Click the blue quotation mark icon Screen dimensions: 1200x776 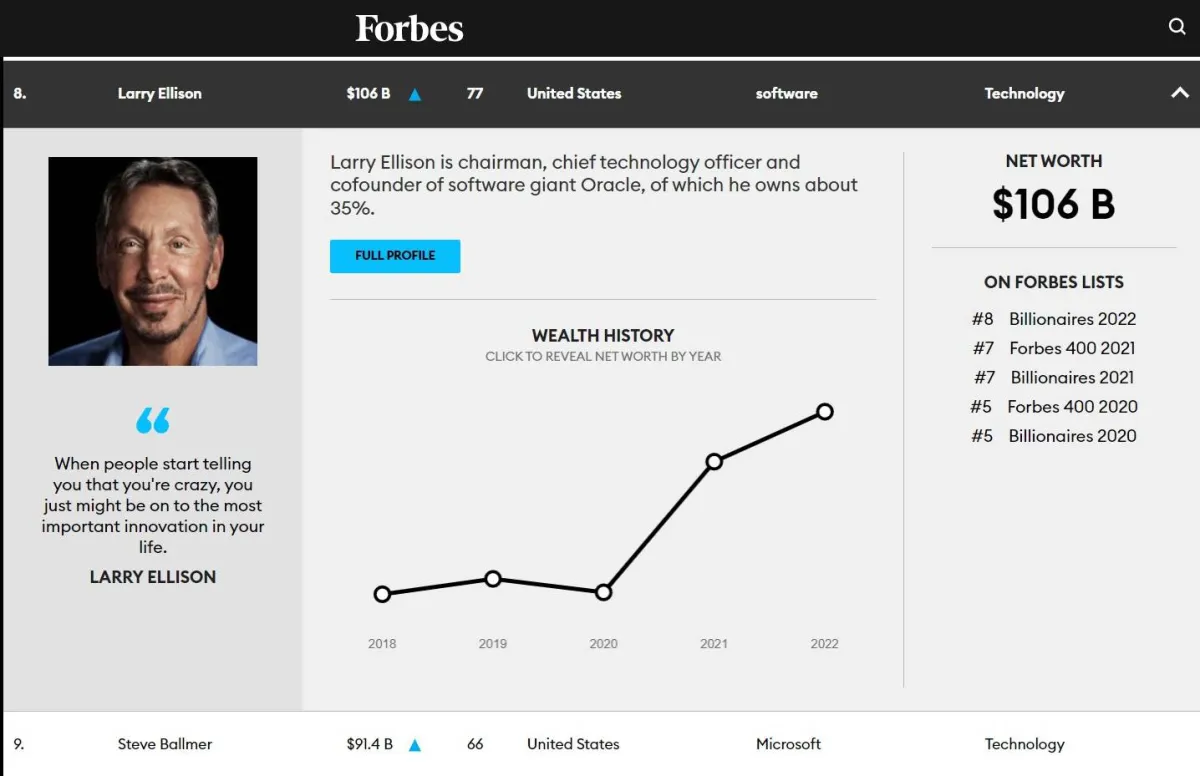tap(153, 420)
